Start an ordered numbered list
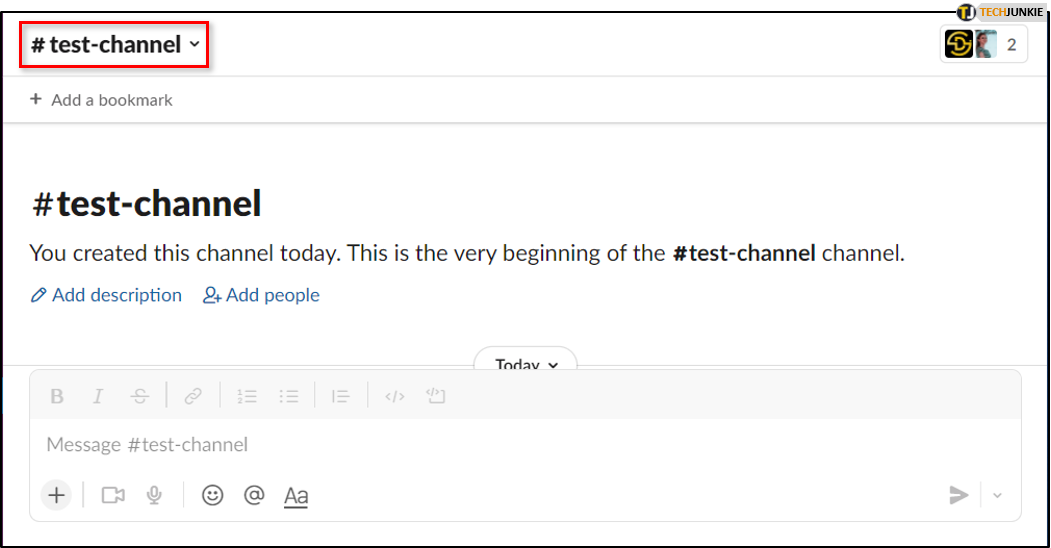Screen dimensions: 1051x548 click(x=247, y=396)
